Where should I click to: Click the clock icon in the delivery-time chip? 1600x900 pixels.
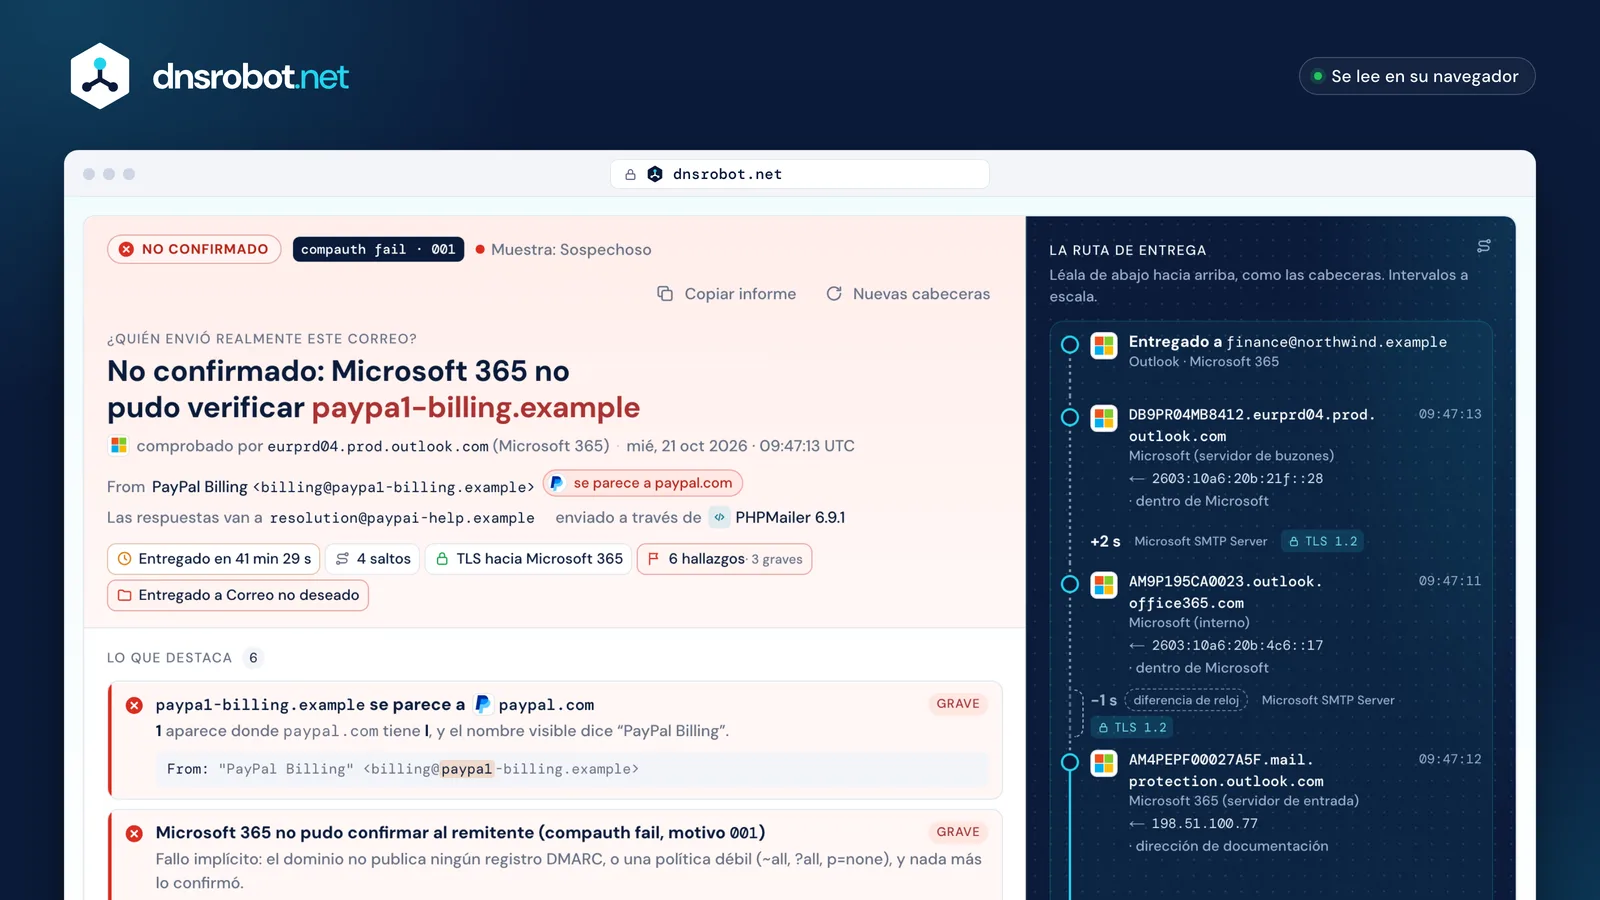(125, 559)
